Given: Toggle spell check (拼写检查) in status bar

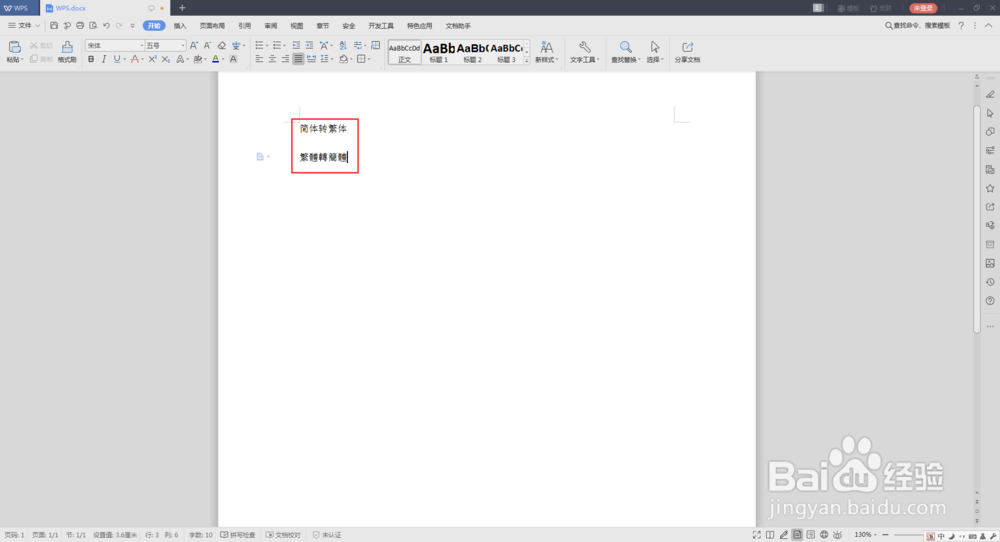Looking at the screenshot, I should coord(238,535).
